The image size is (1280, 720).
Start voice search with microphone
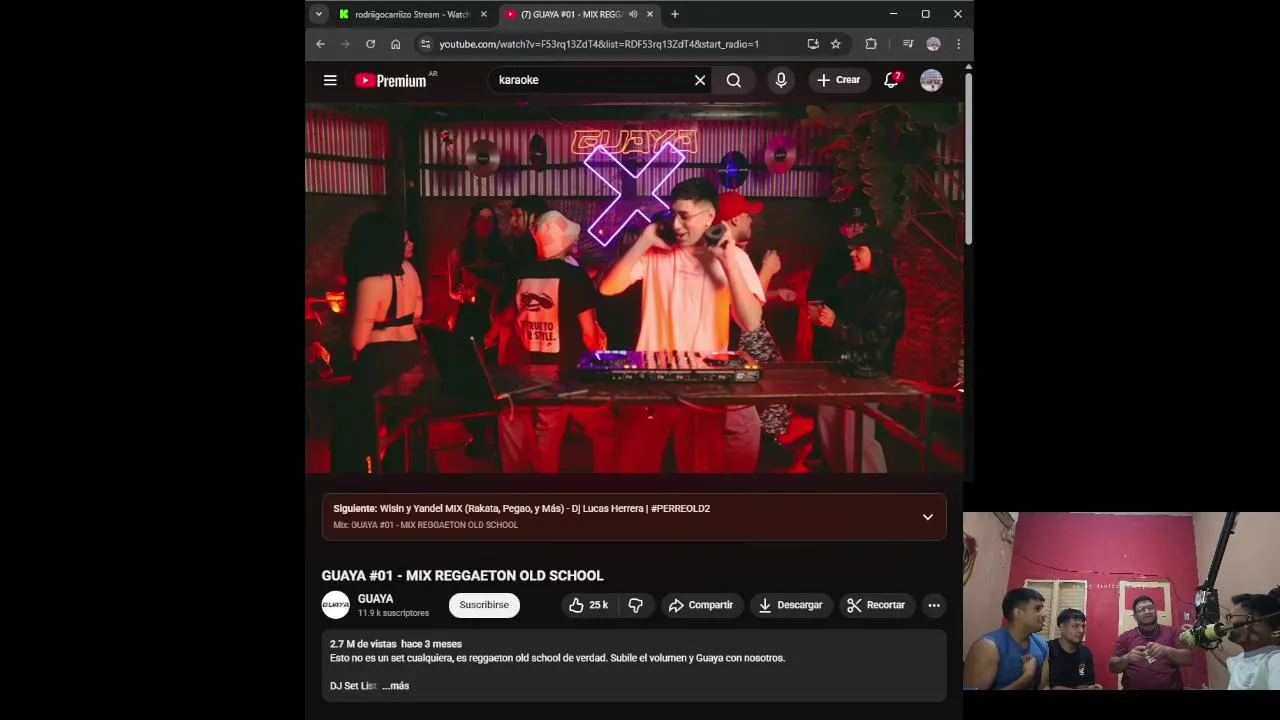click(x=781, y=80)
